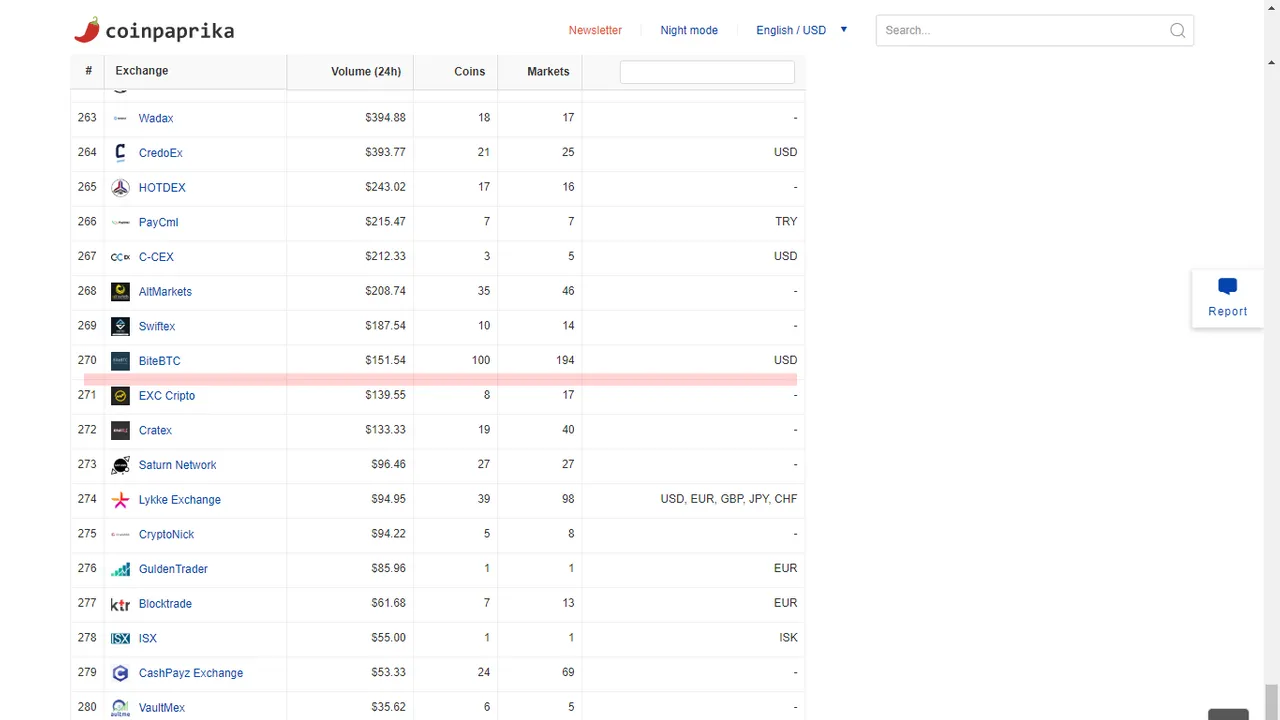1280x720 pixels.
Task: Open the English / USD language dropdown
Action: coord(801,30)
